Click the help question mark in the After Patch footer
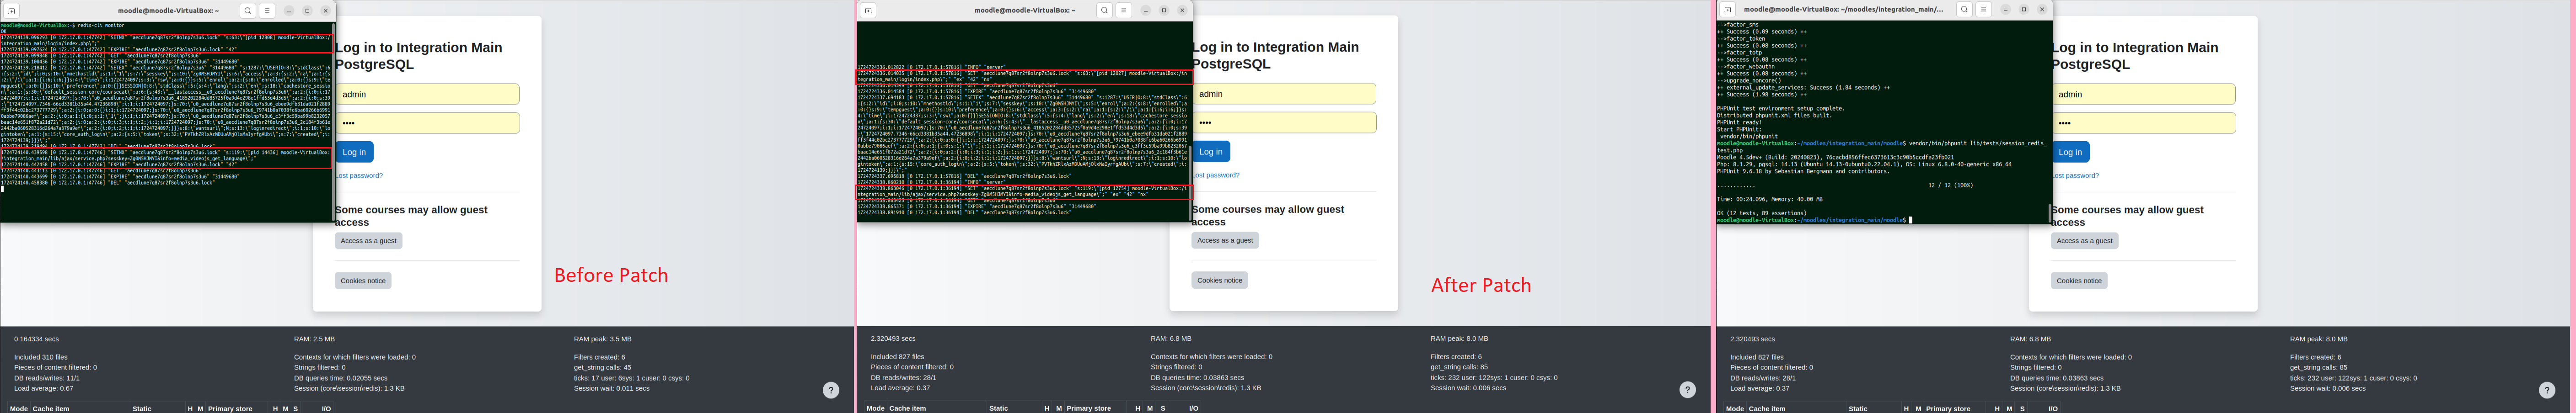The image size is (2576, 413). point(1688,390)
